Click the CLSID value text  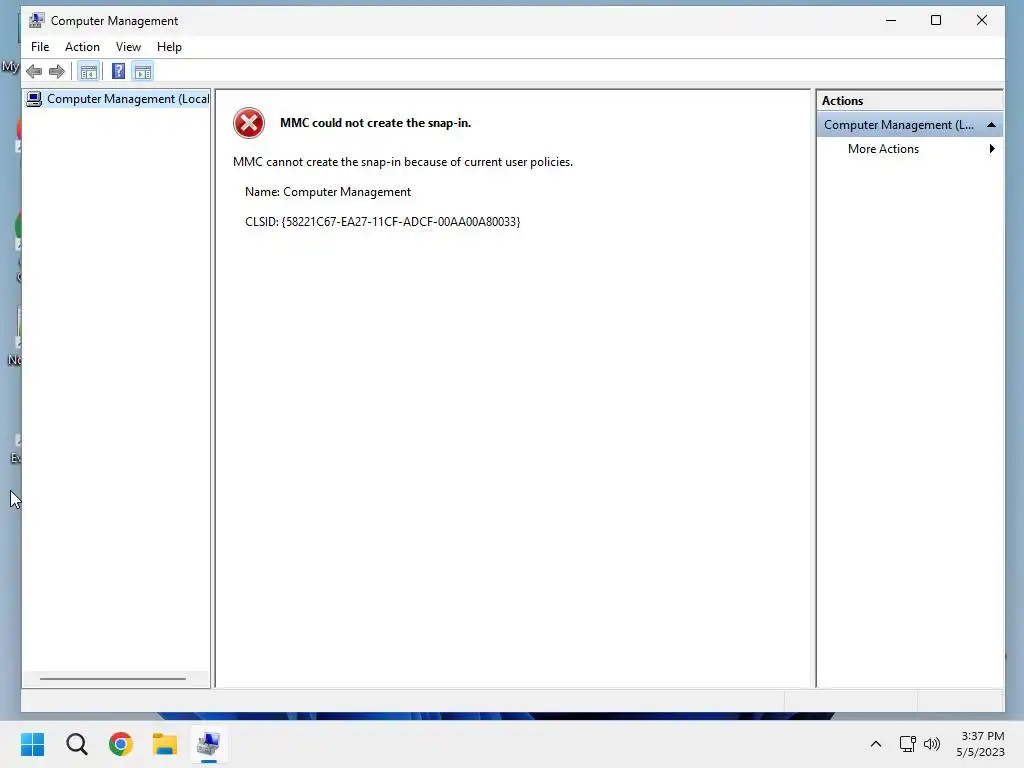pyautogui.click(x=400, y=222)
